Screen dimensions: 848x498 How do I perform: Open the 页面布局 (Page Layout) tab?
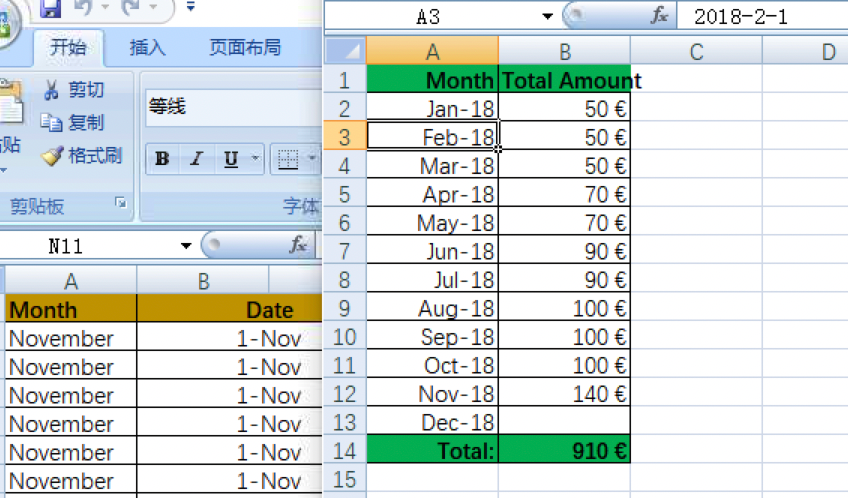244,48
